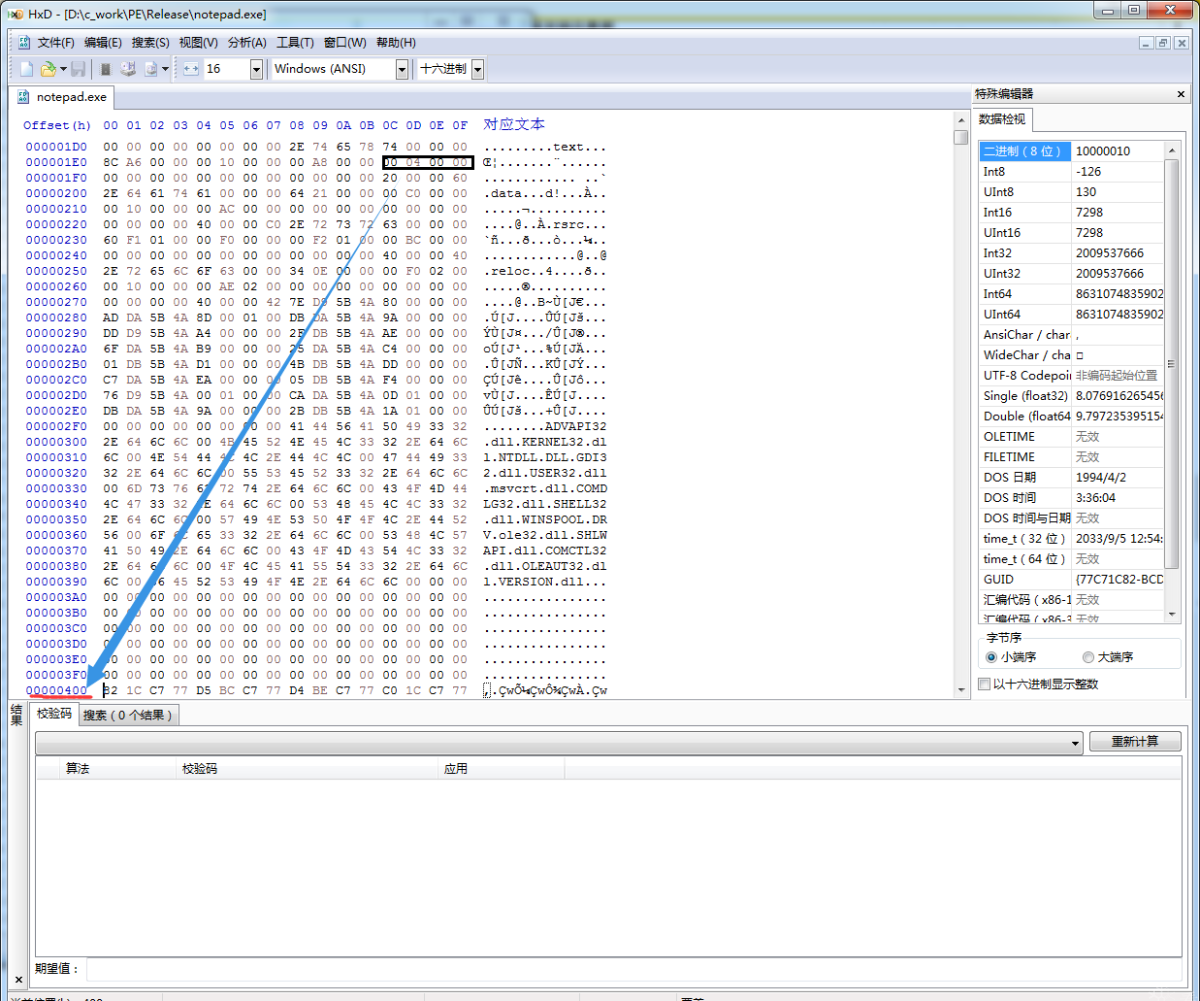Click offset 00000400 in the offset column
This screenshot has height=1001, width=1200.
click(56, 690)
